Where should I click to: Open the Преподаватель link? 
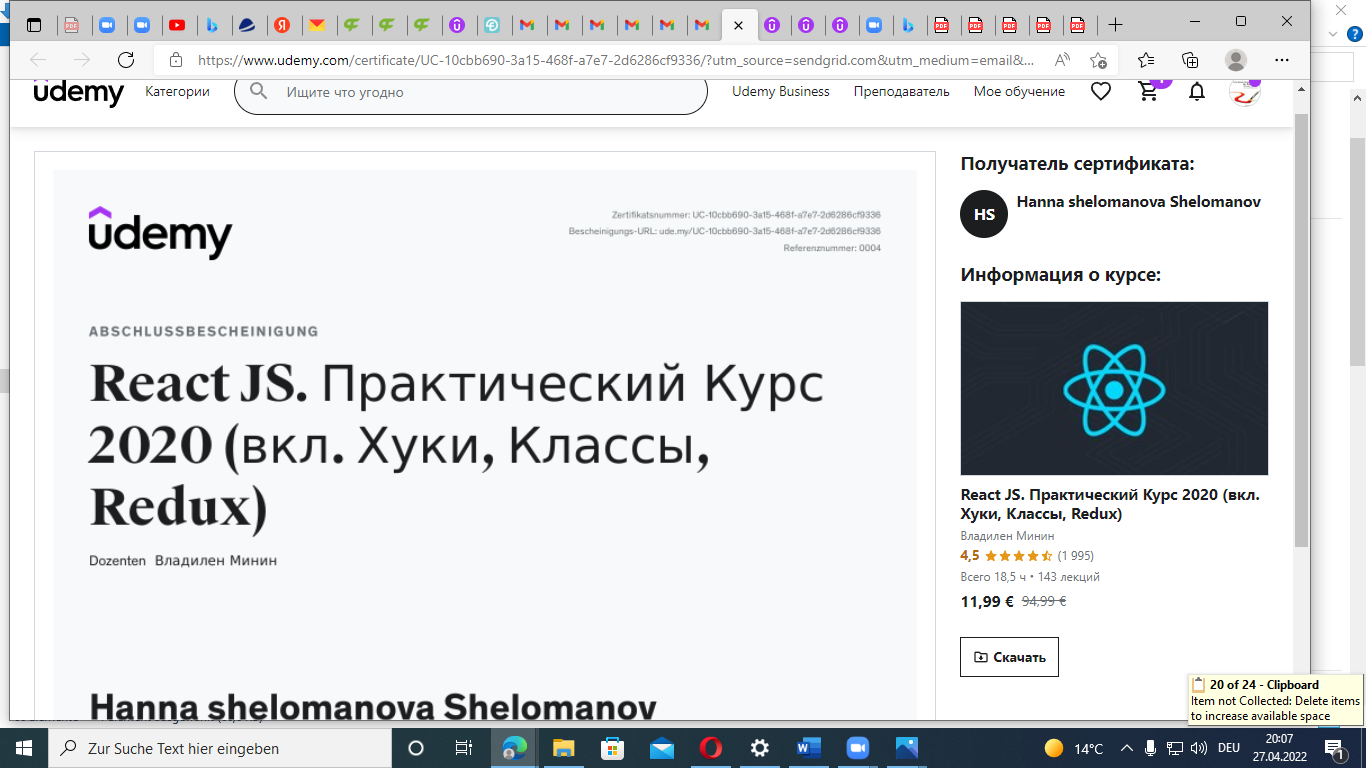click(902, 91)
